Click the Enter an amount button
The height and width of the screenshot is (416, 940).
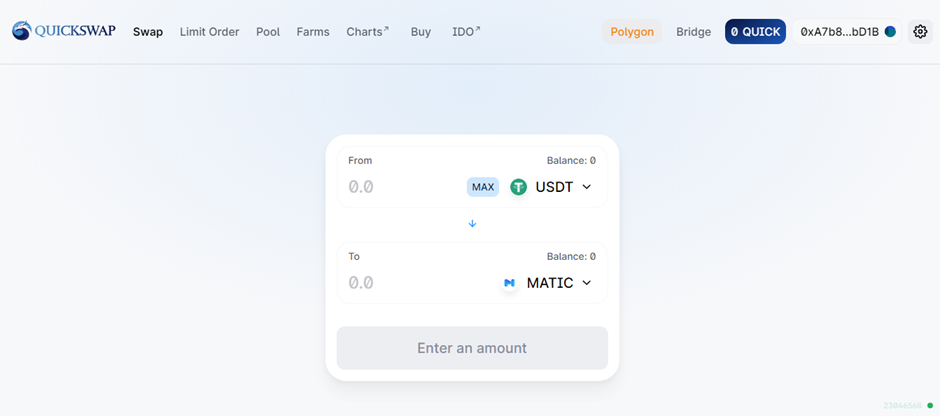472,348
